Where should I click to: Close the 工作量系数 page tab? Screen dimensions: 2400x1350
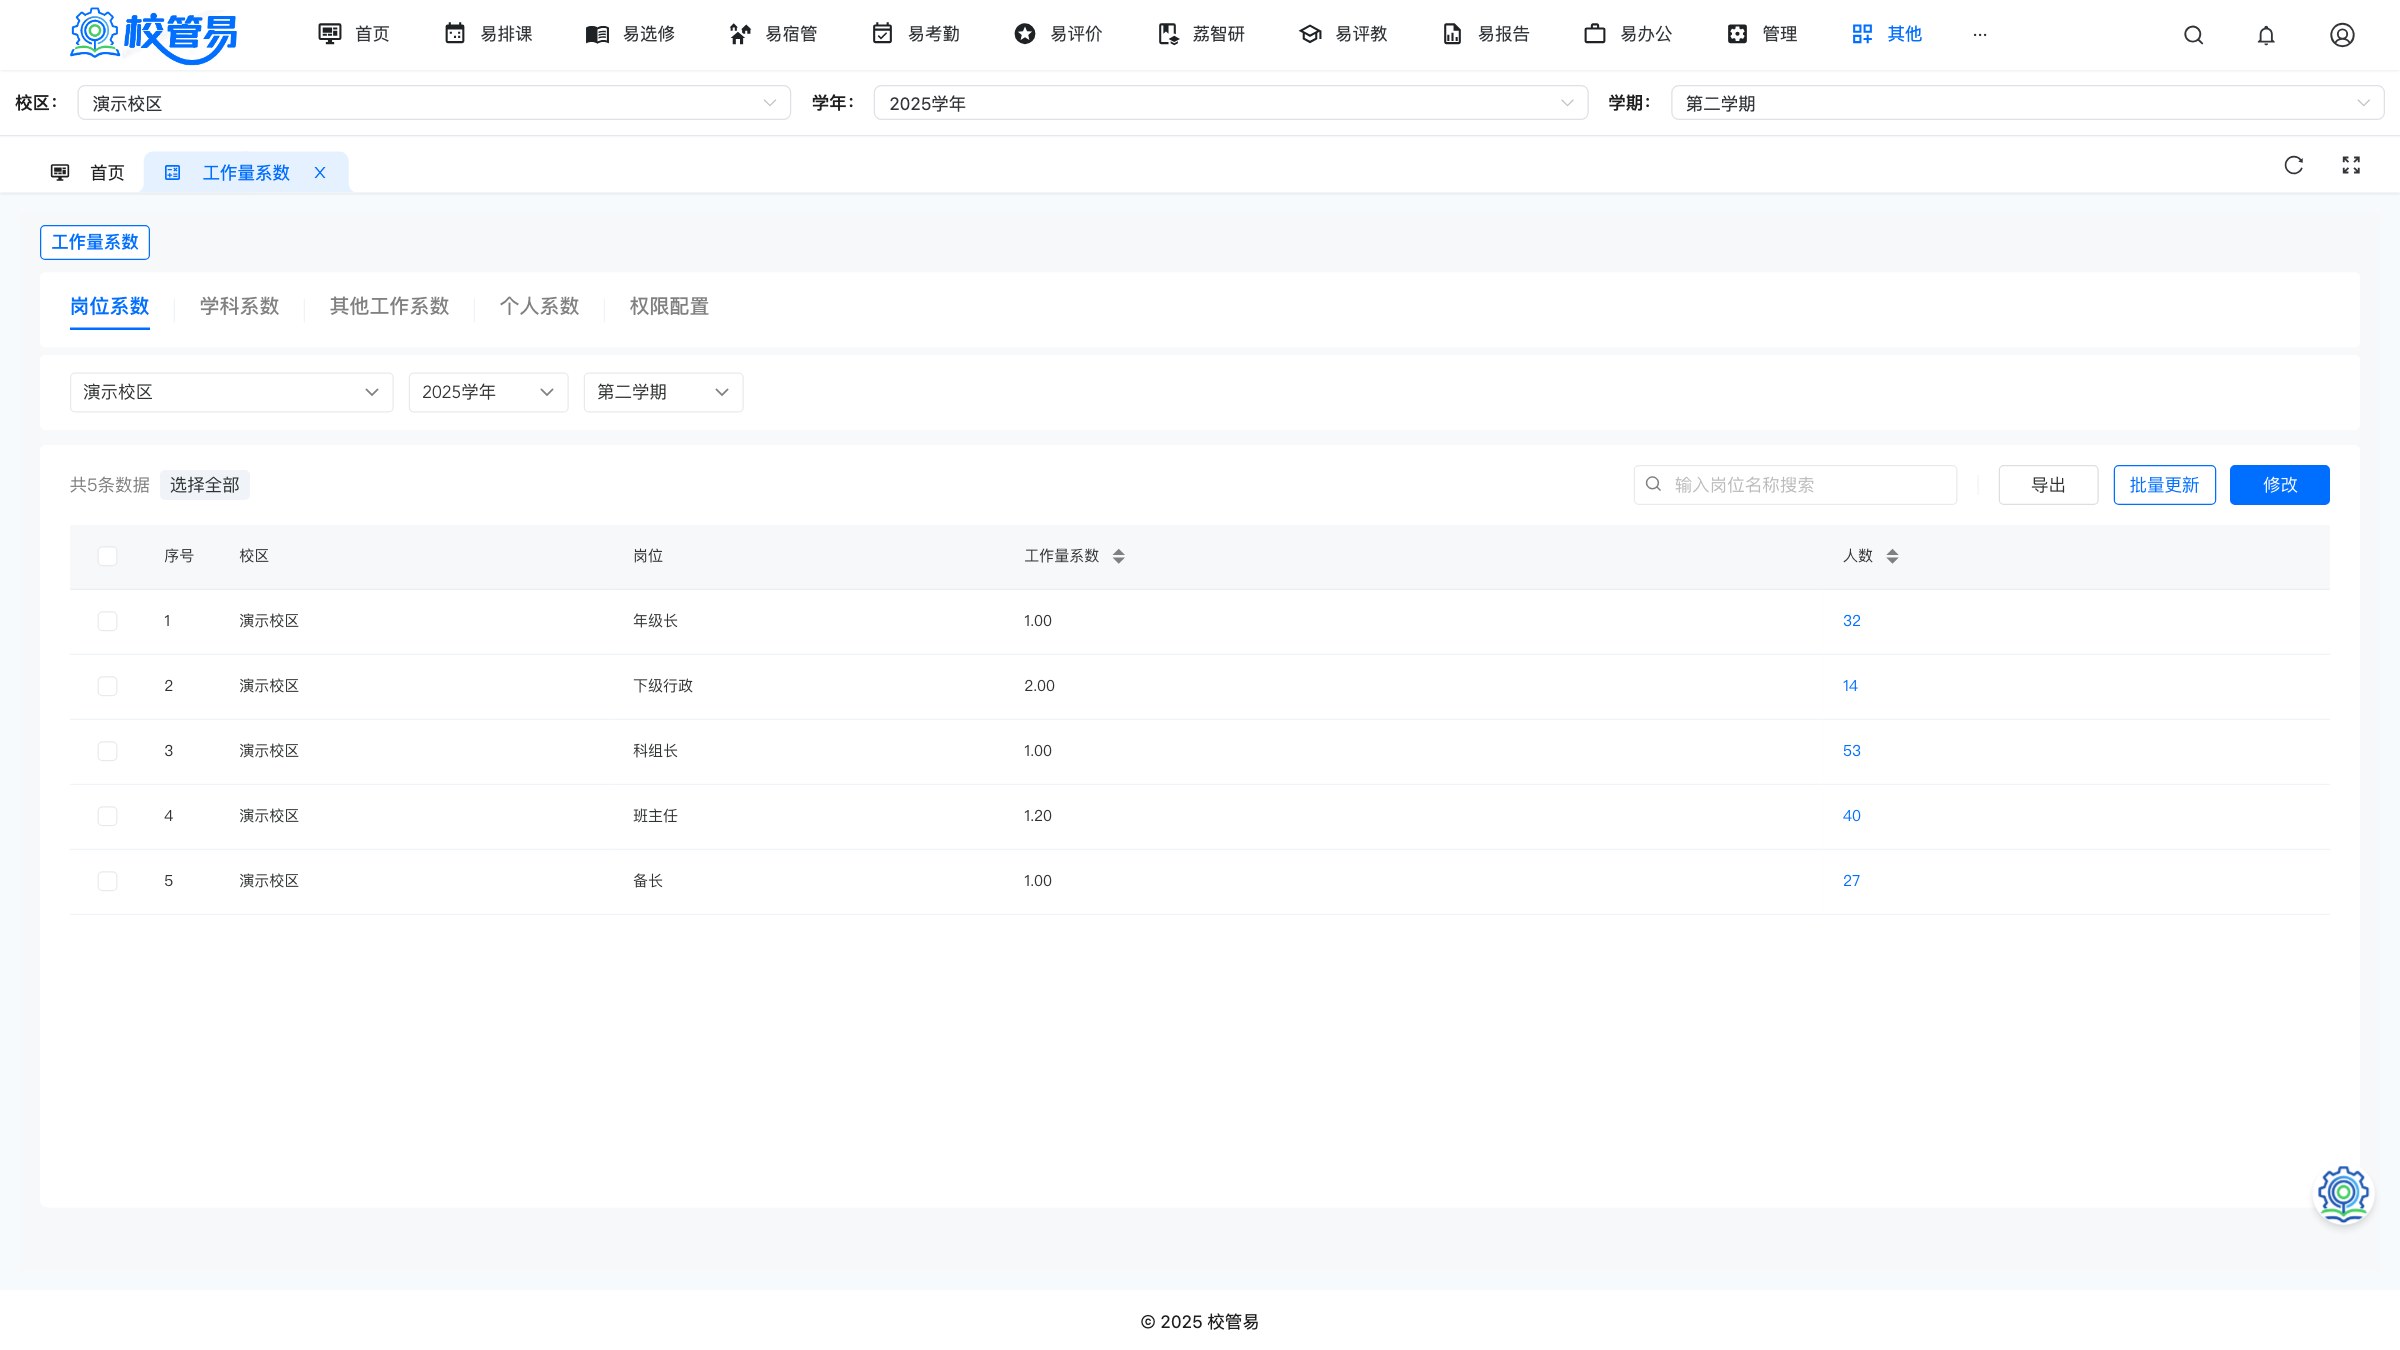coord(320,173)
